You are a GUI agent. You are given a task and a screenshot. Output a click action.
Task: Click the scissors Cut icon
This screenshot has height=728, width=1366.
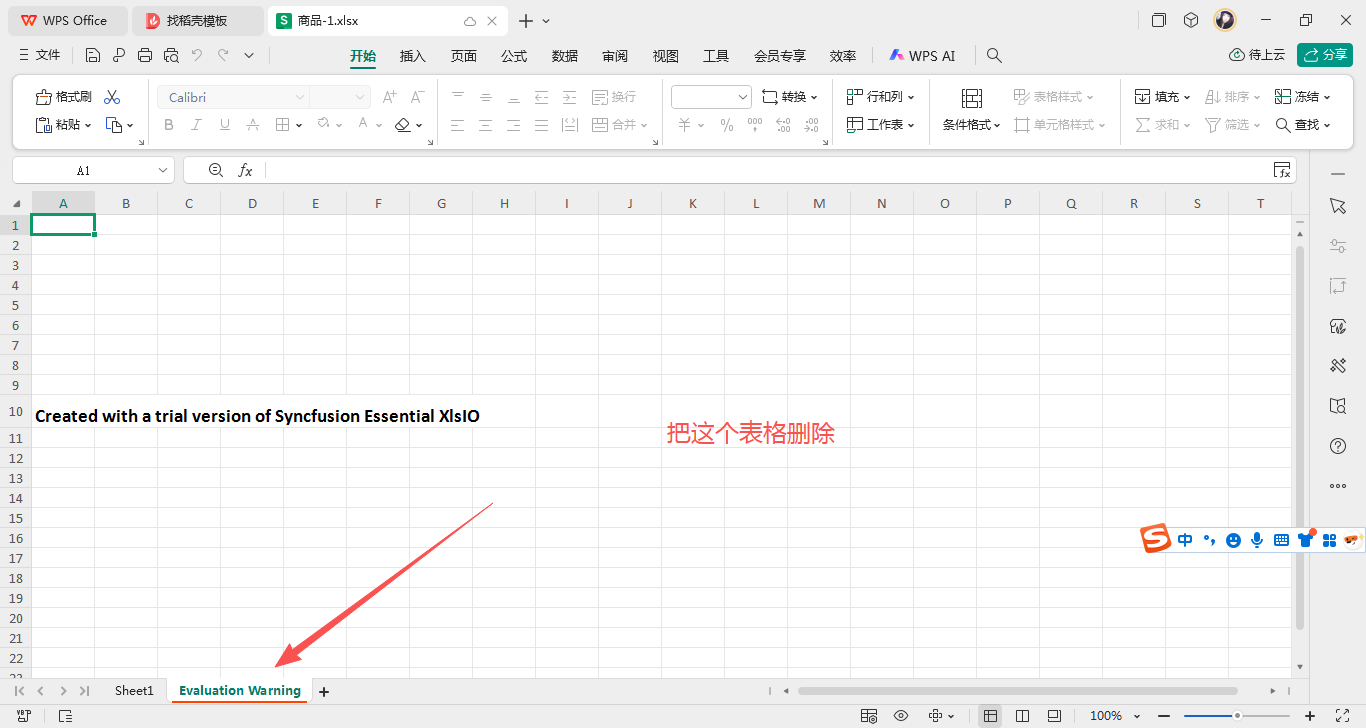[112, 97]
